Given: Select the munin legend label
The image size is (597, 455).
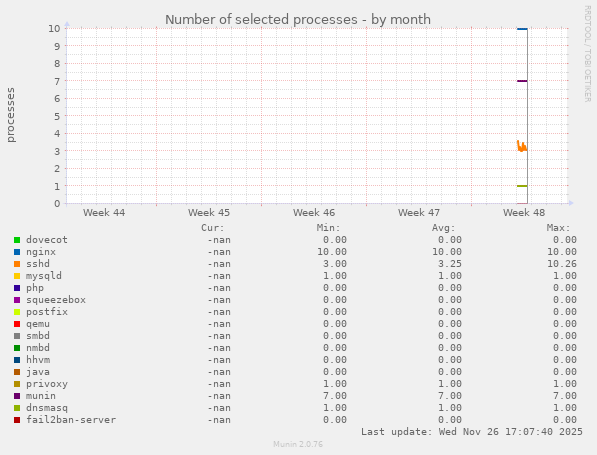Looking at the screenshot, I should click(x=41, y=396).
